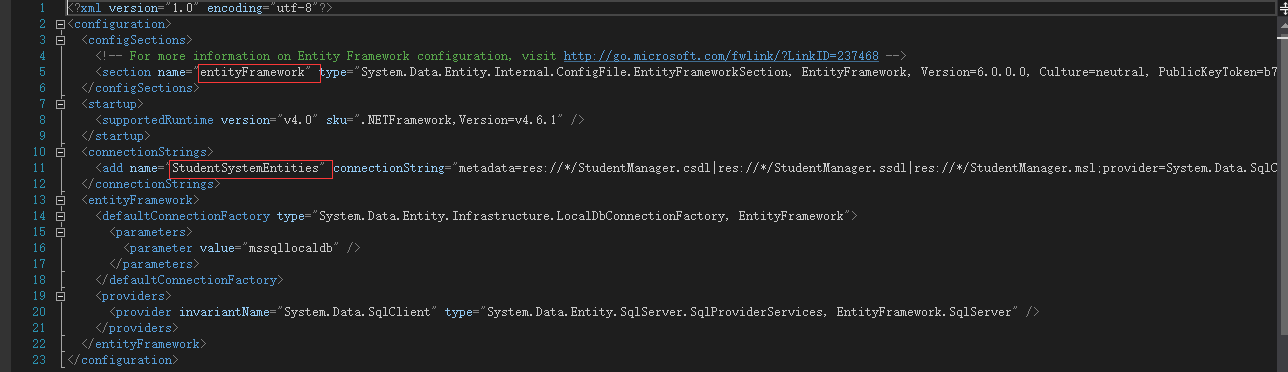Viewport: 1288px width, 372px height.
Task: Collapse the <providers> block
Action: [60, 296]
